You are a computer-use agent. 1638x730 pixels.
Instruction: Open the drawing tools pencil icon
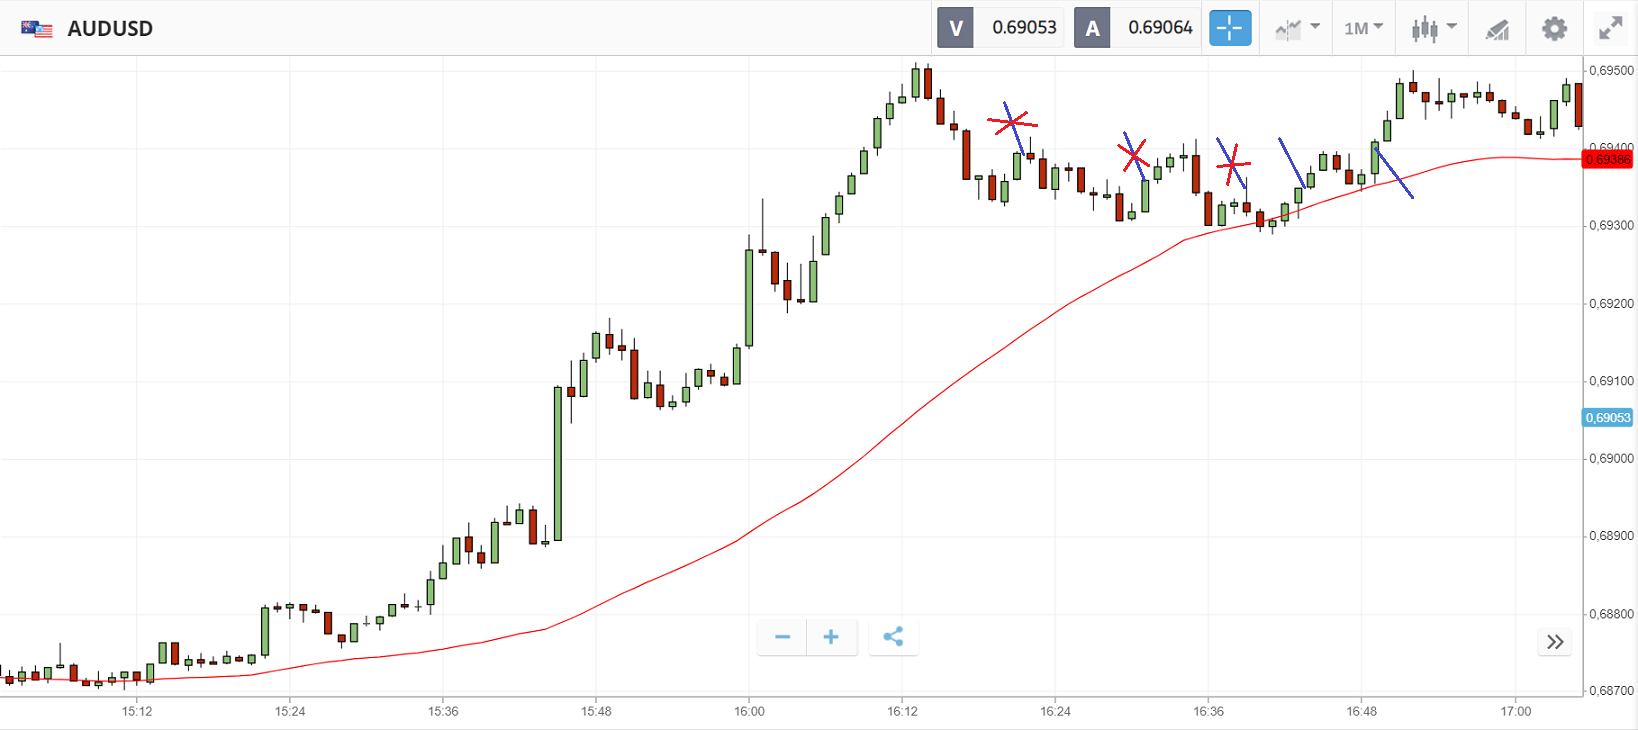click(x=1497, y=29)
